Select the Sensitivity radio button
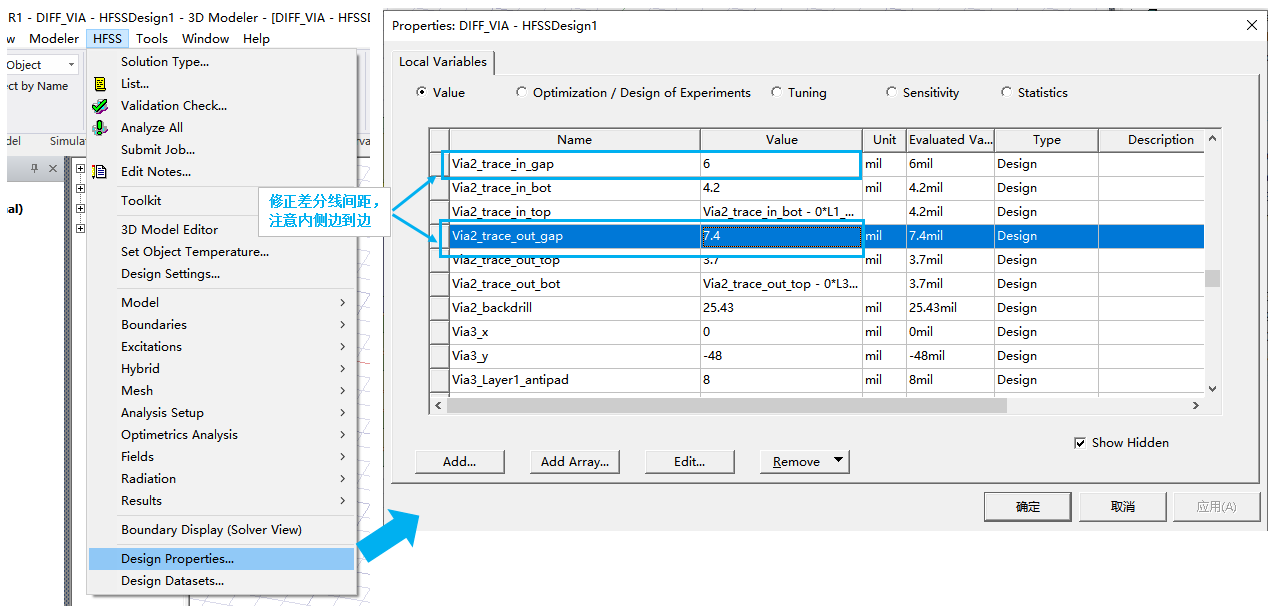This screenshot has width=1273, height=606. point(891,92)
